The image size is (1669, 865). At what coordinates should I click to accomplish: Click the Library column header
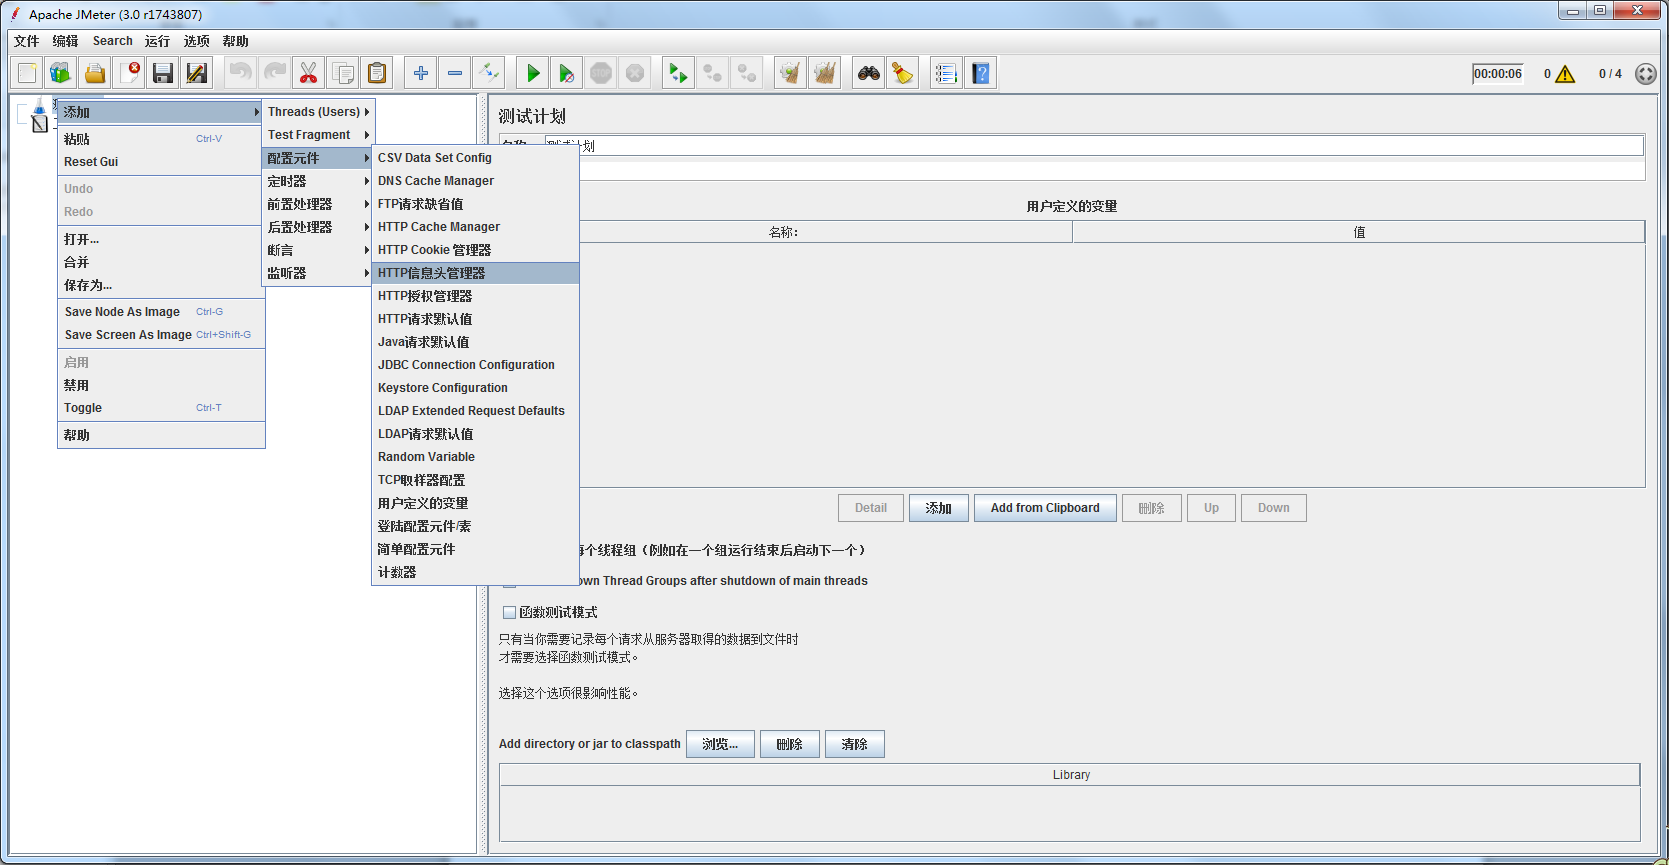1070,775
